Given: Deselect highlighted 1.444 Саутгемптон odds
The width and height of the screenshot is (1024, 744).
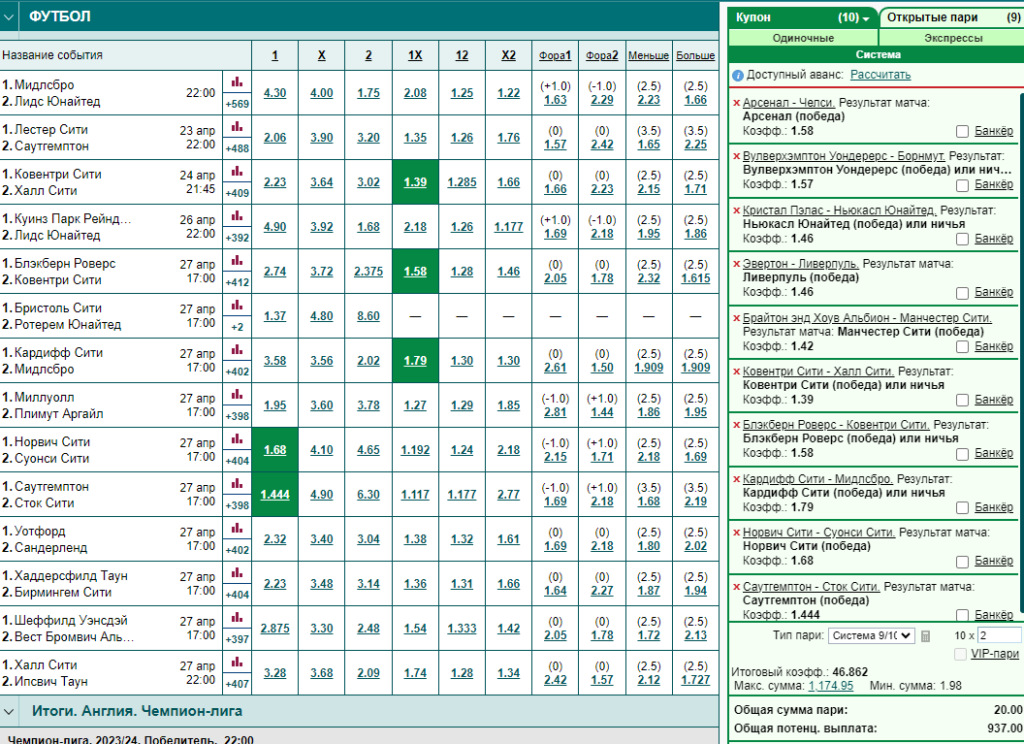Looking at the screenshot, I should point(275,494).
